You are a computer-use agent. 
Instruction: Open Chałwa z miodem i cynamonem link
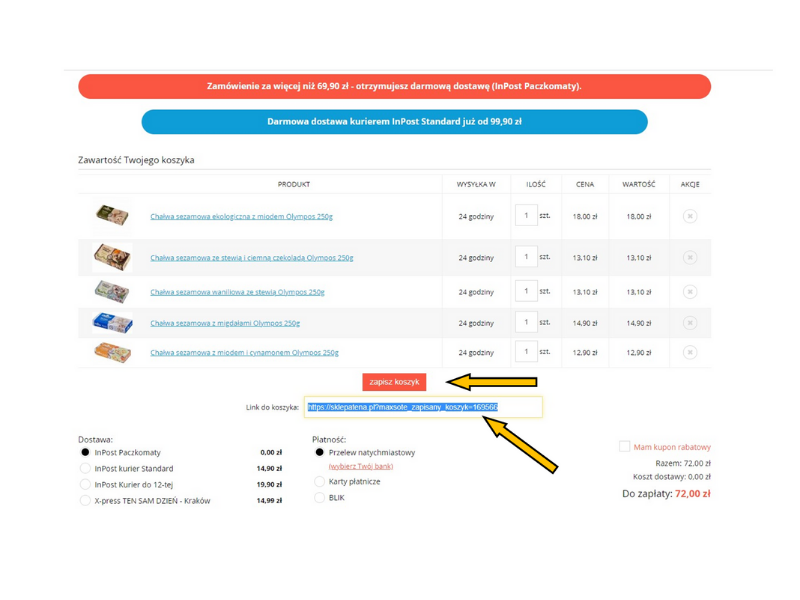click(x=244, y=353)
